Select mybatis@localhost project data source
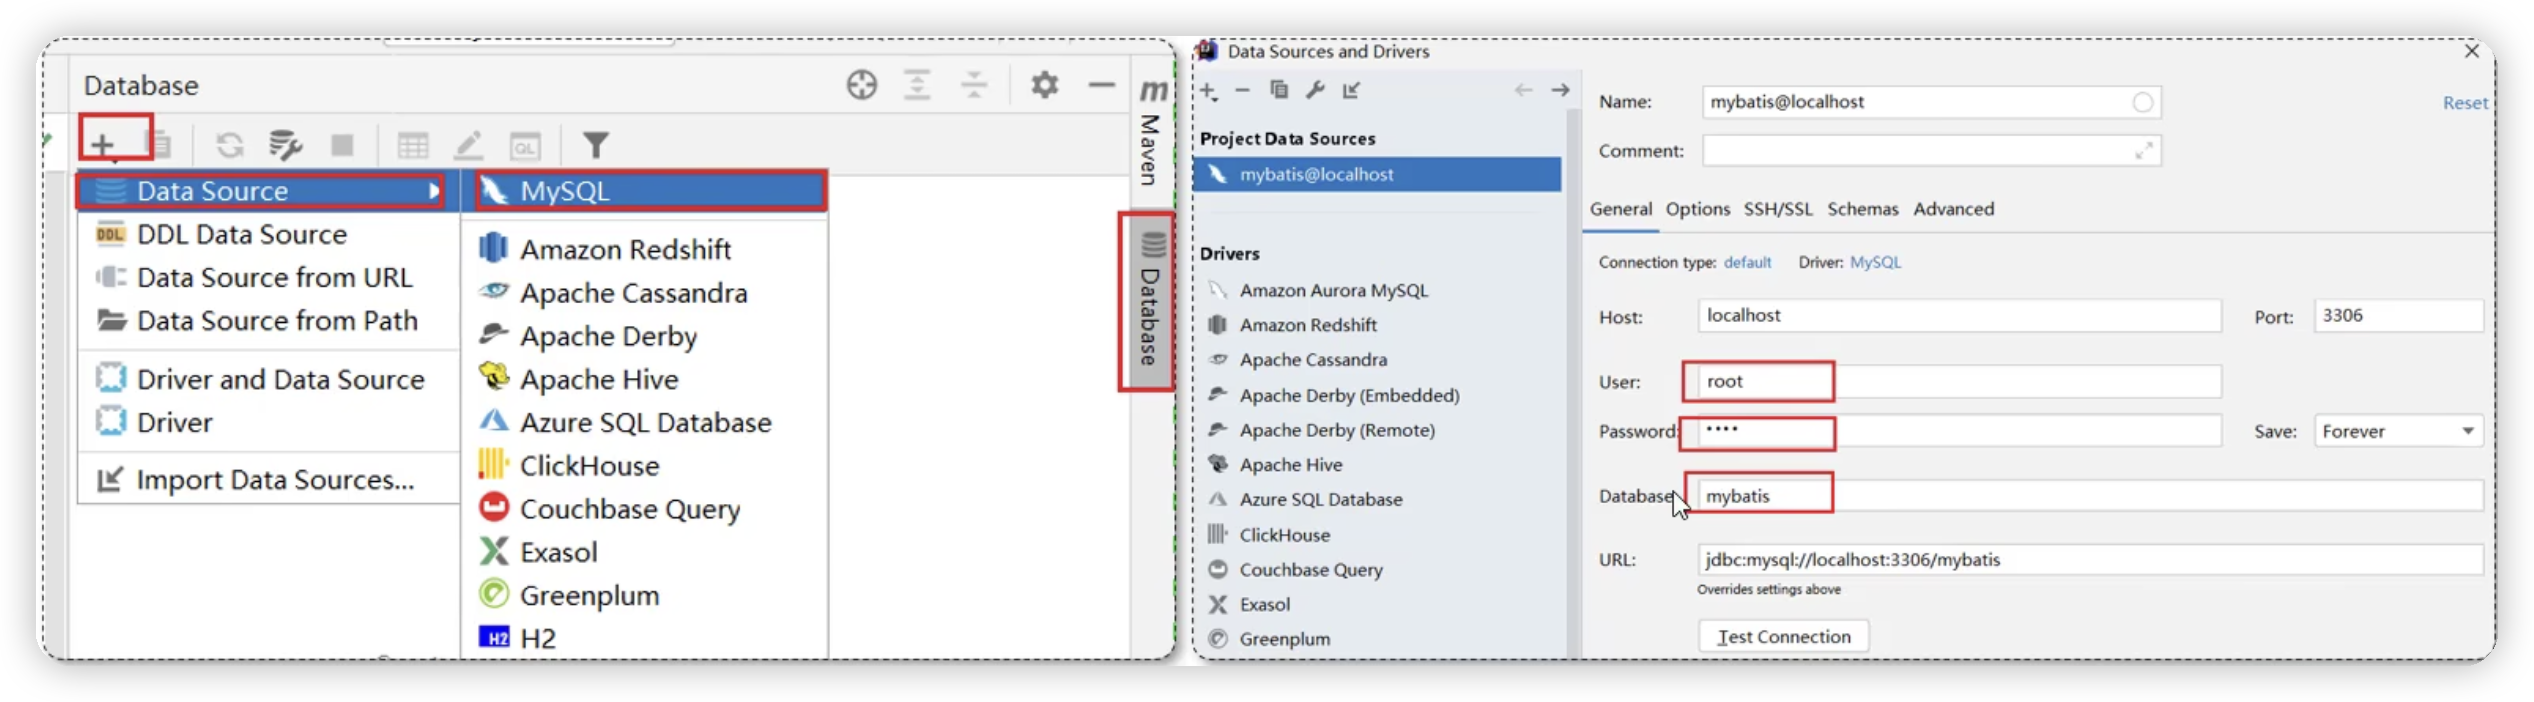2534x702 pixels. pyautogui.click(x=1376, y=174)
